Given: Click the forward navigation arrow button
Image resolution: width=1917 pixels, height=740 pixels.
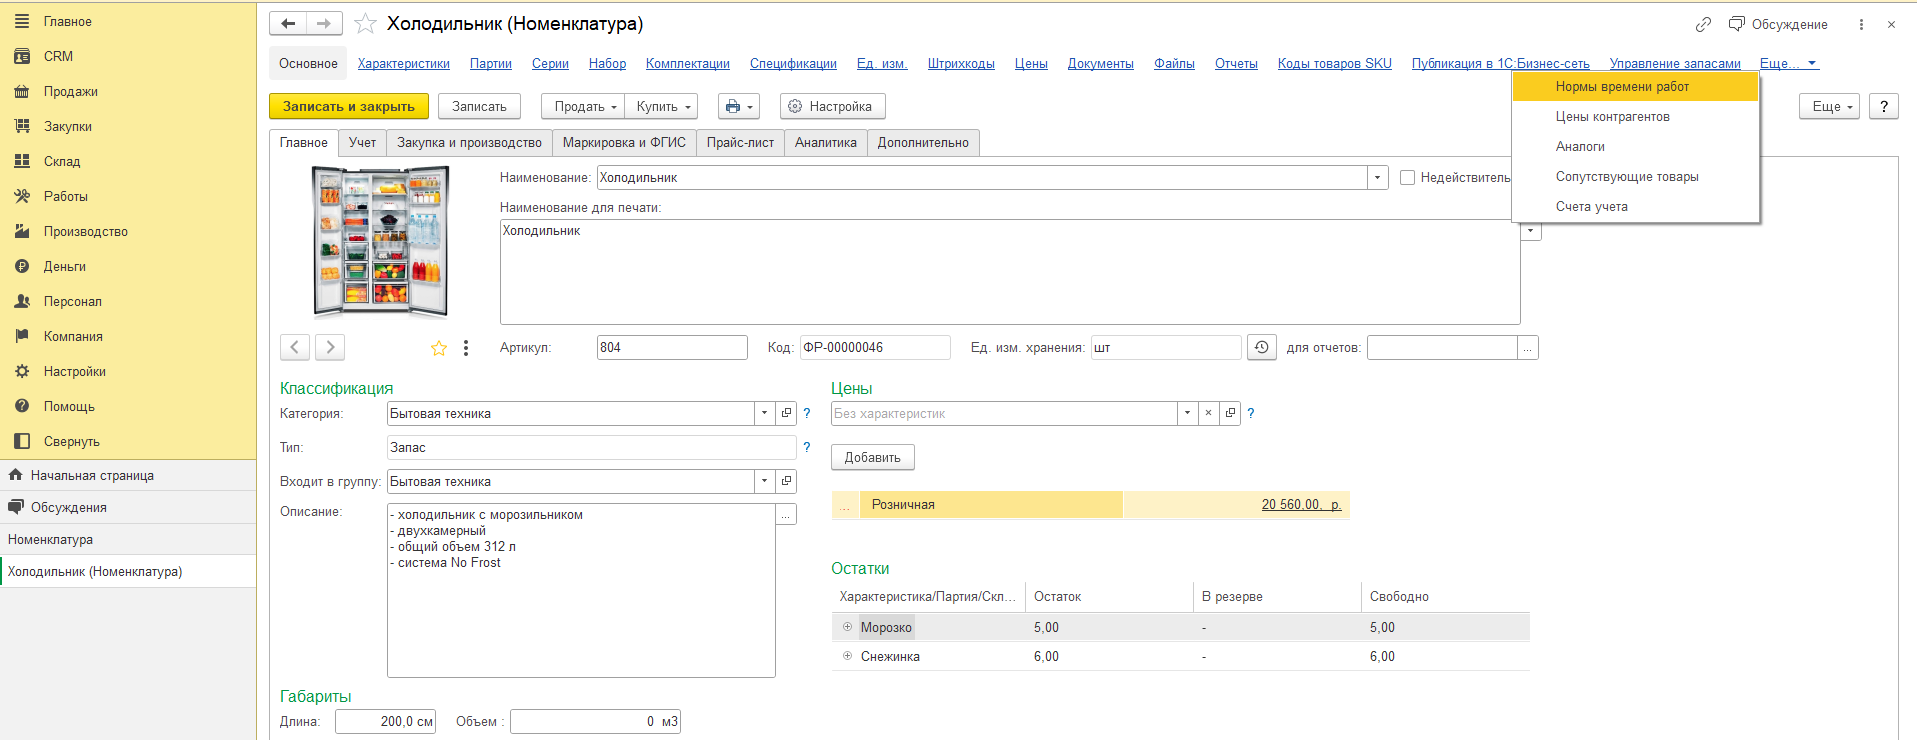Looking at the screenshot, I should (x=324, y=23).
